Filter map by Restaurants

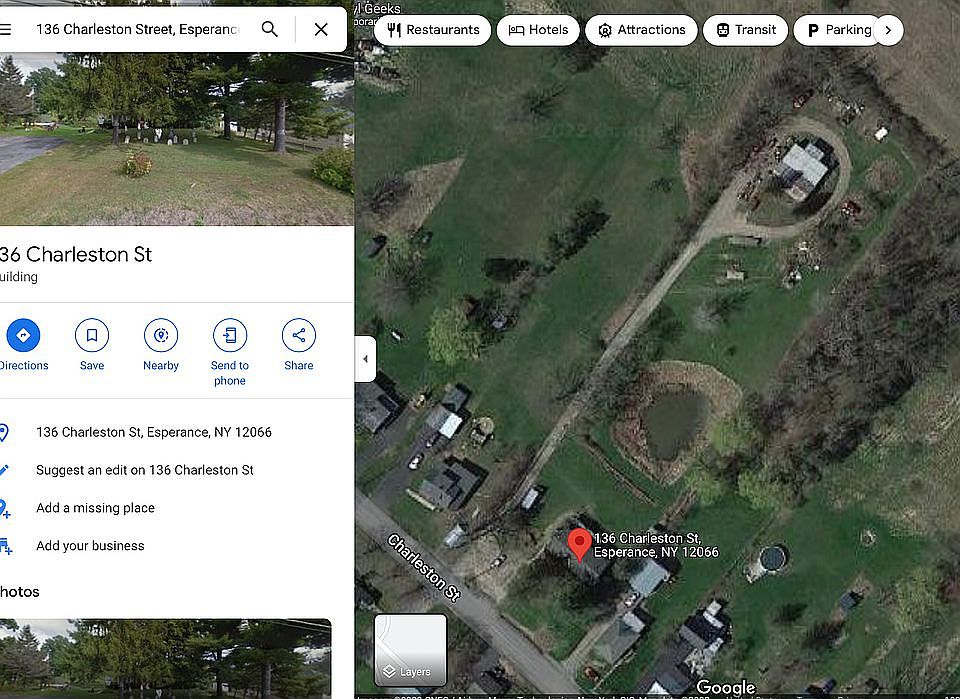pyautogui.click(x=432, y=30)
